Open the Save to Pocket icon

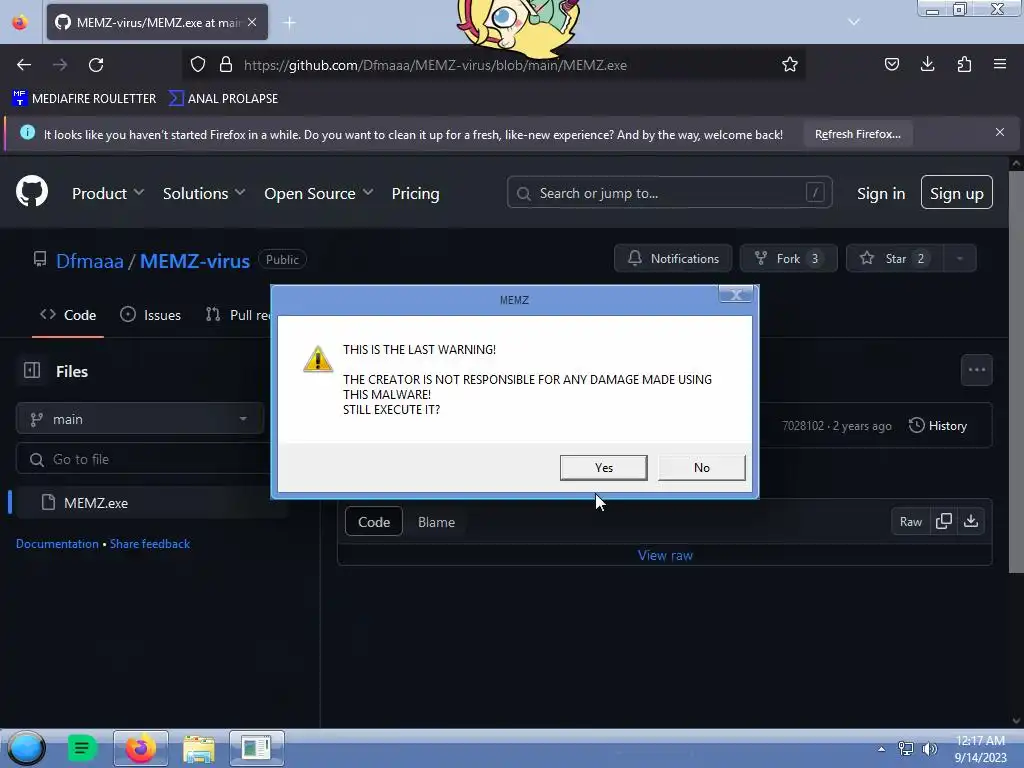coord(891,64)
